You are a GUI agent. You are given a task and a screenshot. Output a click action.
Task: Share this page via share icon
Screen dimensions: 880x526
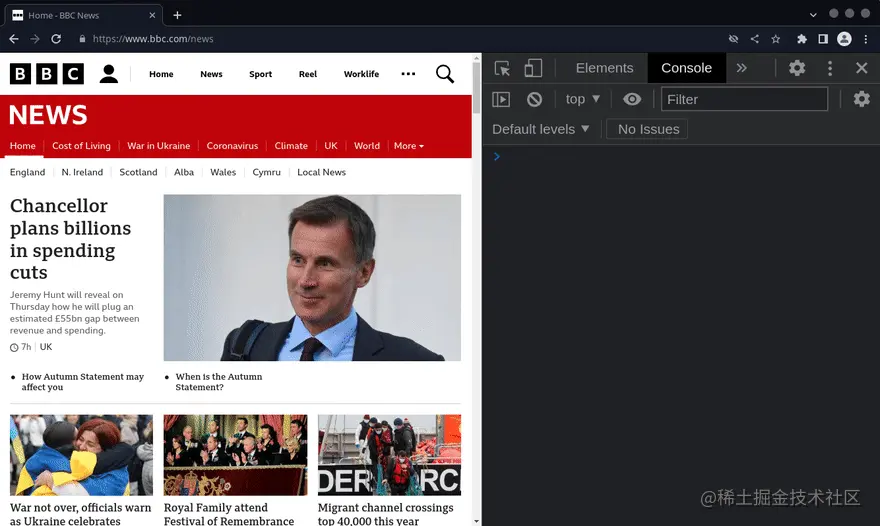(x=755, y=39)
